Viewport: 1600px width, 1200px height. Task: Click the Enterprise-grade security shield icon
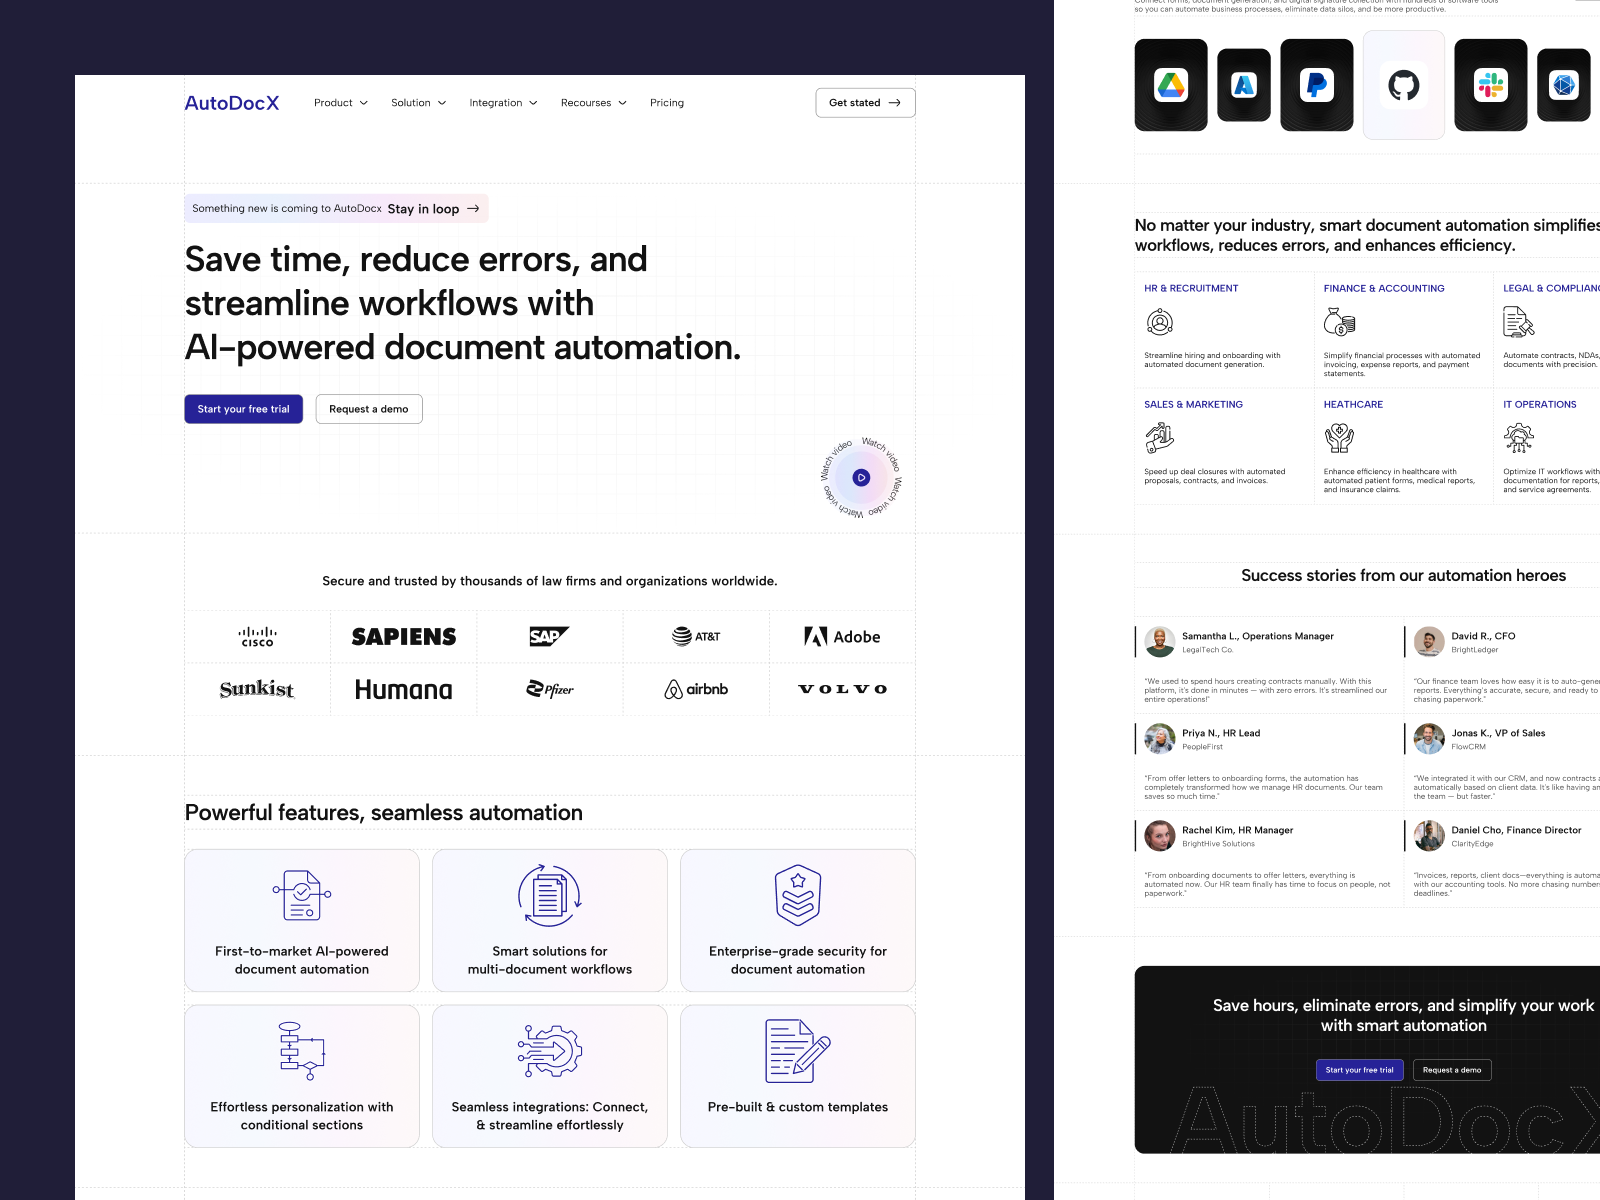click(798, 895)
